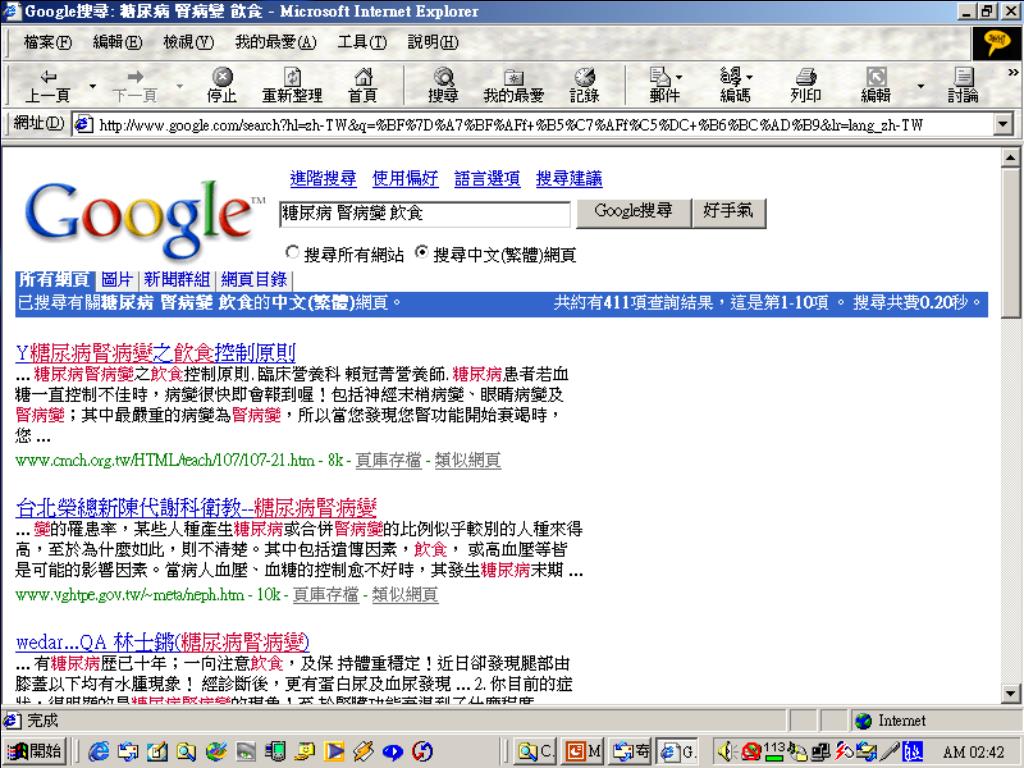The width and height of the screenshot is (1024, 768).
Task: Reload page with 重新整理 button
Action: point(292,86)
